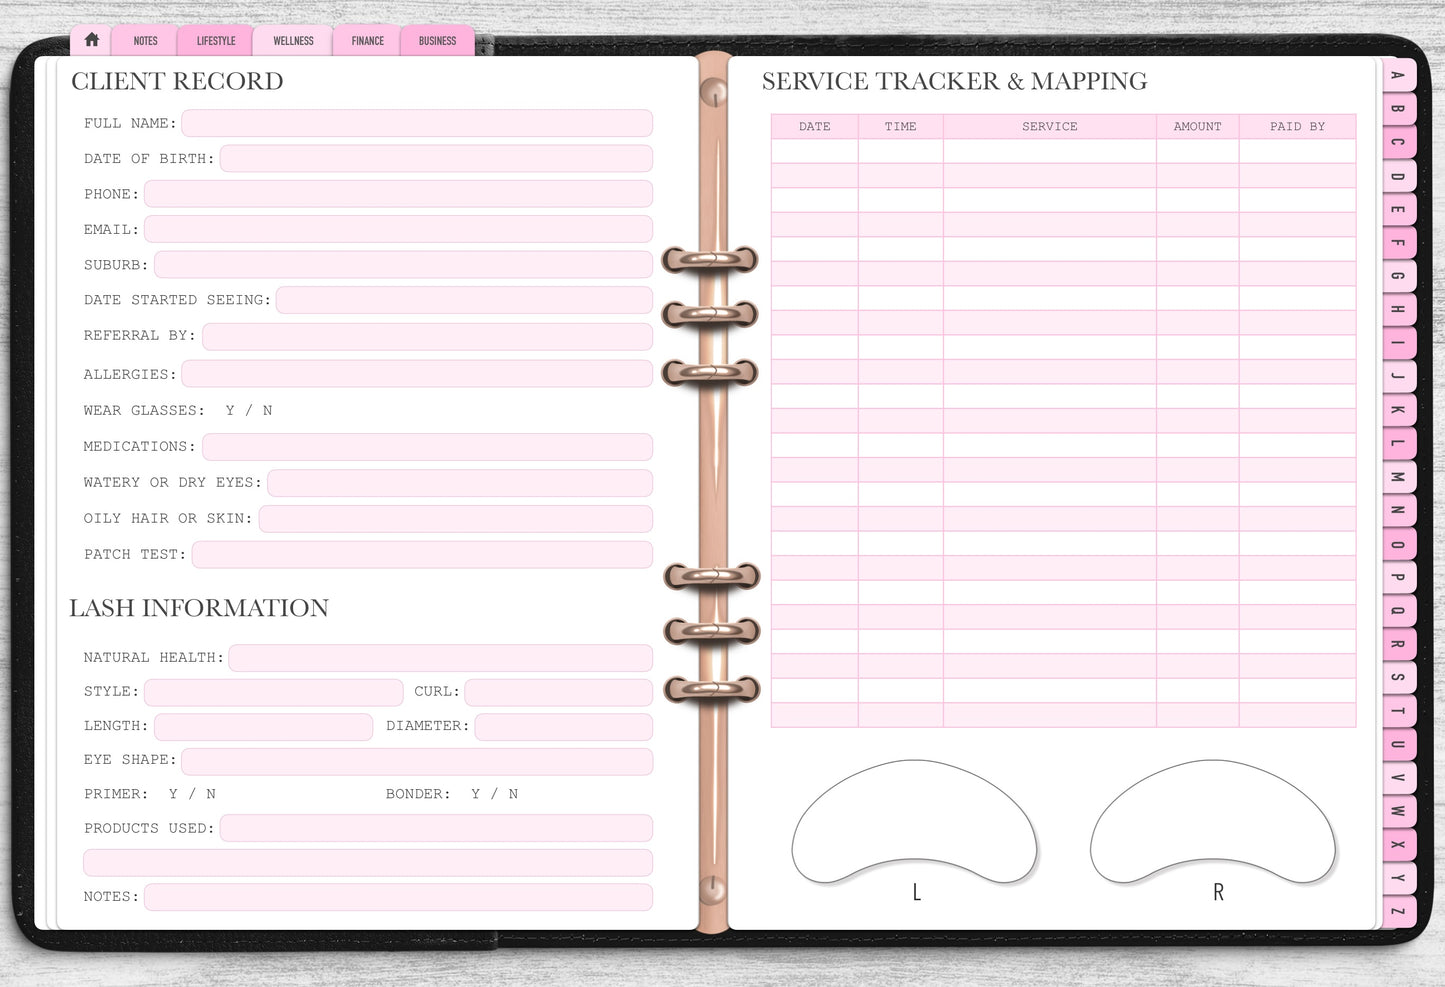
Task: Select the Allergies text field
Action: [417, 374]
